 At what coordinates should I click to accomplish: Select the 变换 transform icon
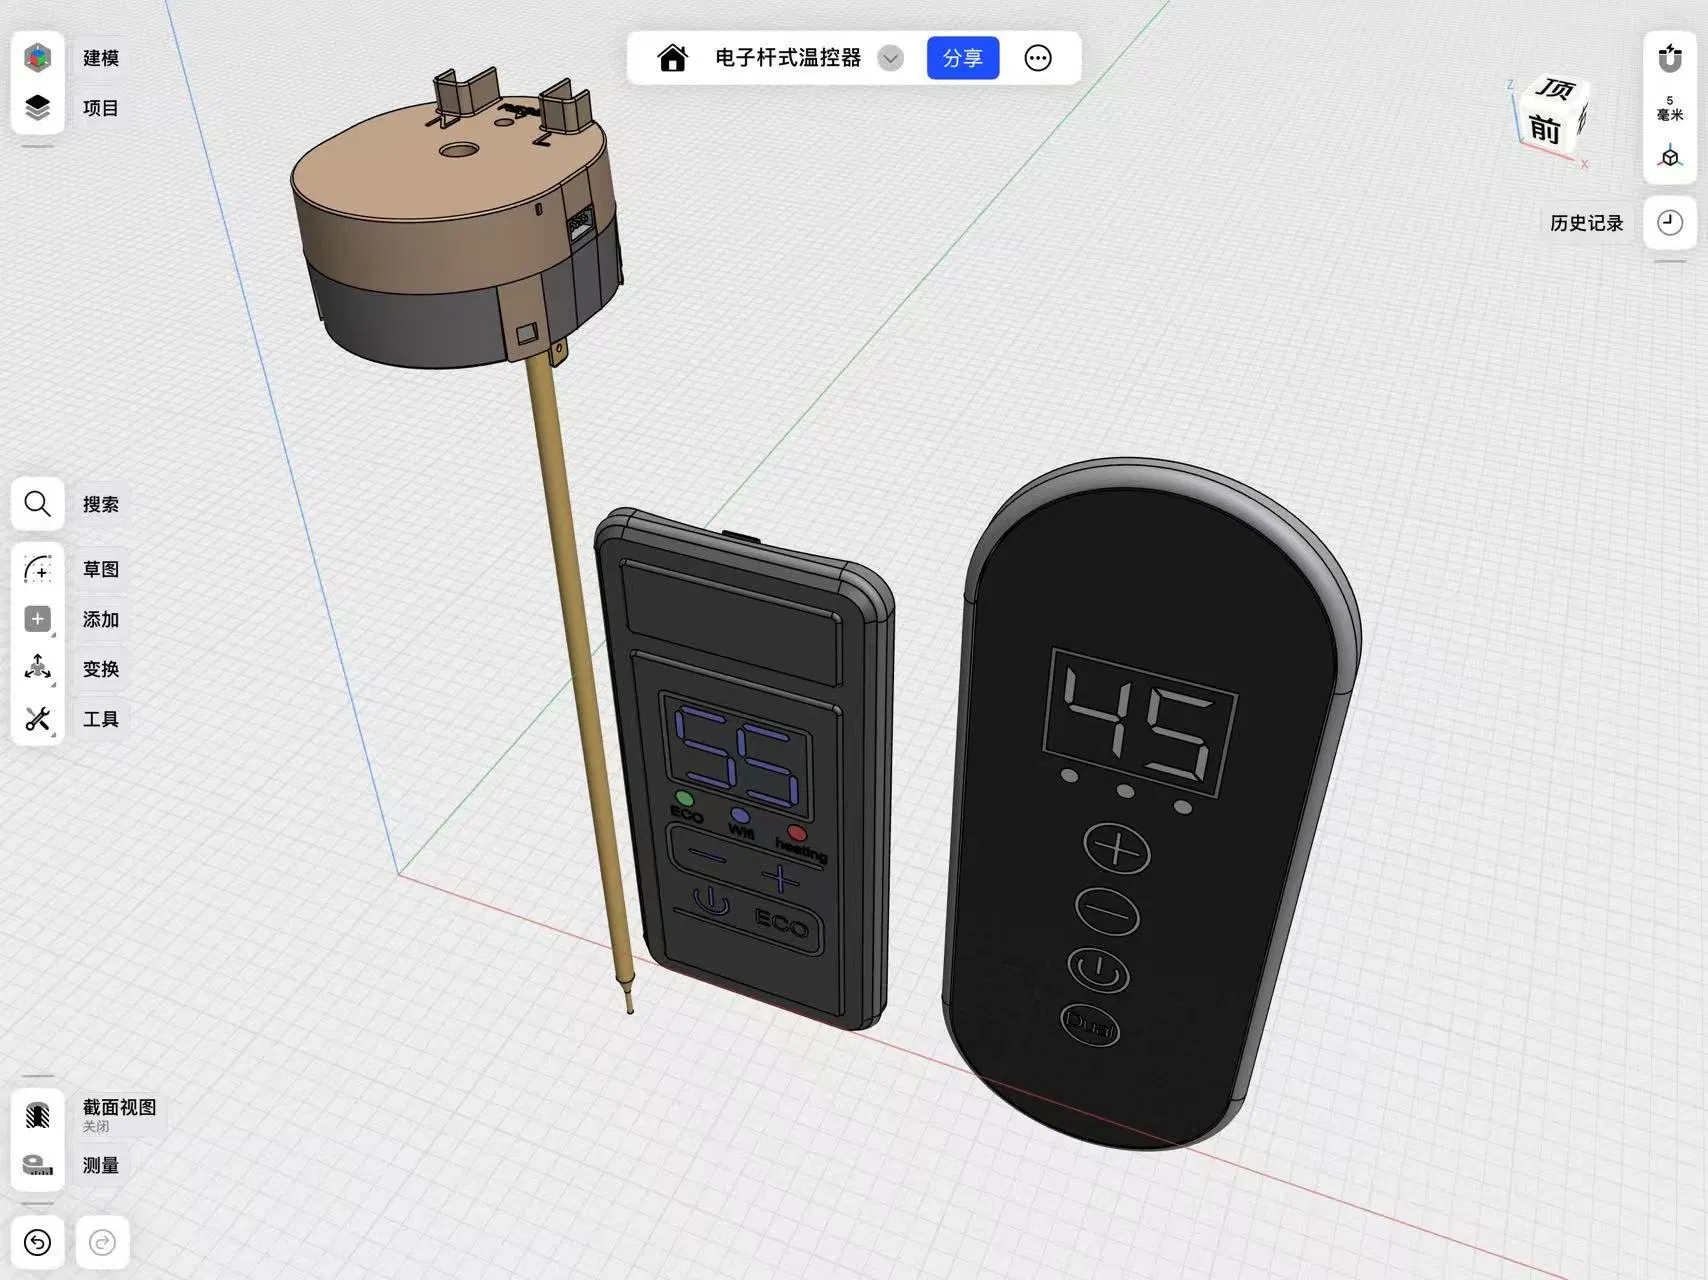pos(38,668)
